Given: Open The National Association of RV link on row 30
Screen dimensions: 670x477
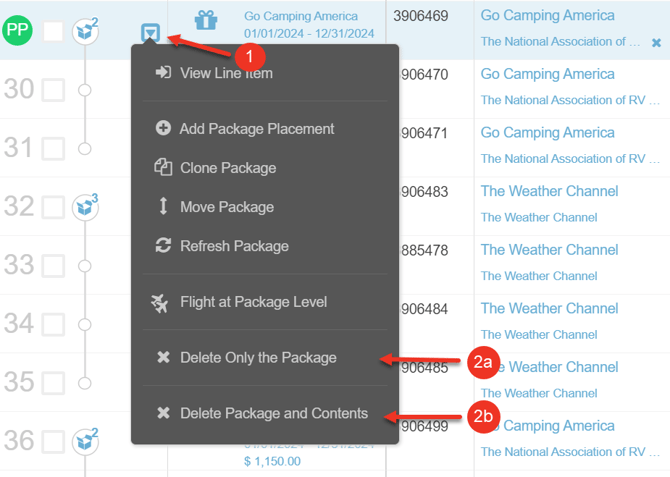Looking at the screenshot, I should pyautogui.click(x=570, y=100).
